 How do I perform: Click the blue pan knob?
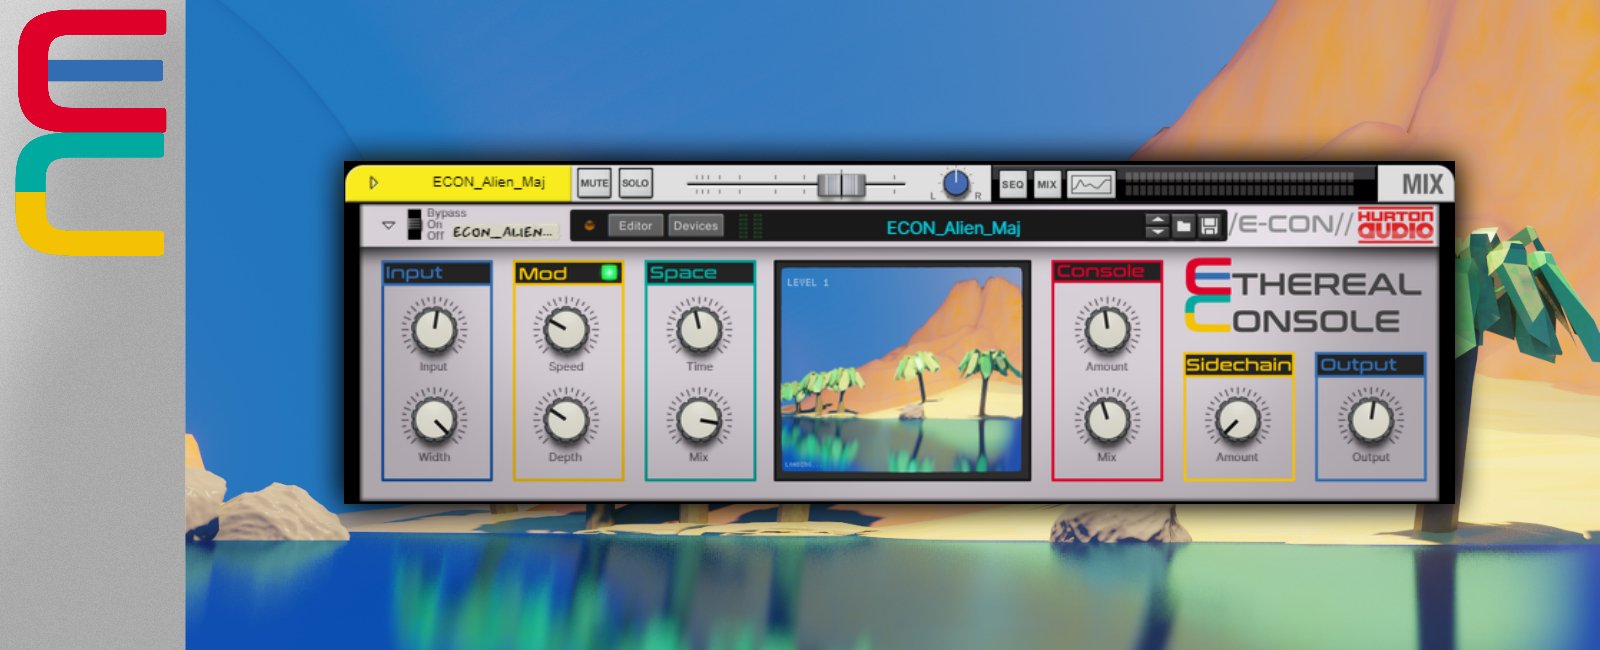click(957, 183)
